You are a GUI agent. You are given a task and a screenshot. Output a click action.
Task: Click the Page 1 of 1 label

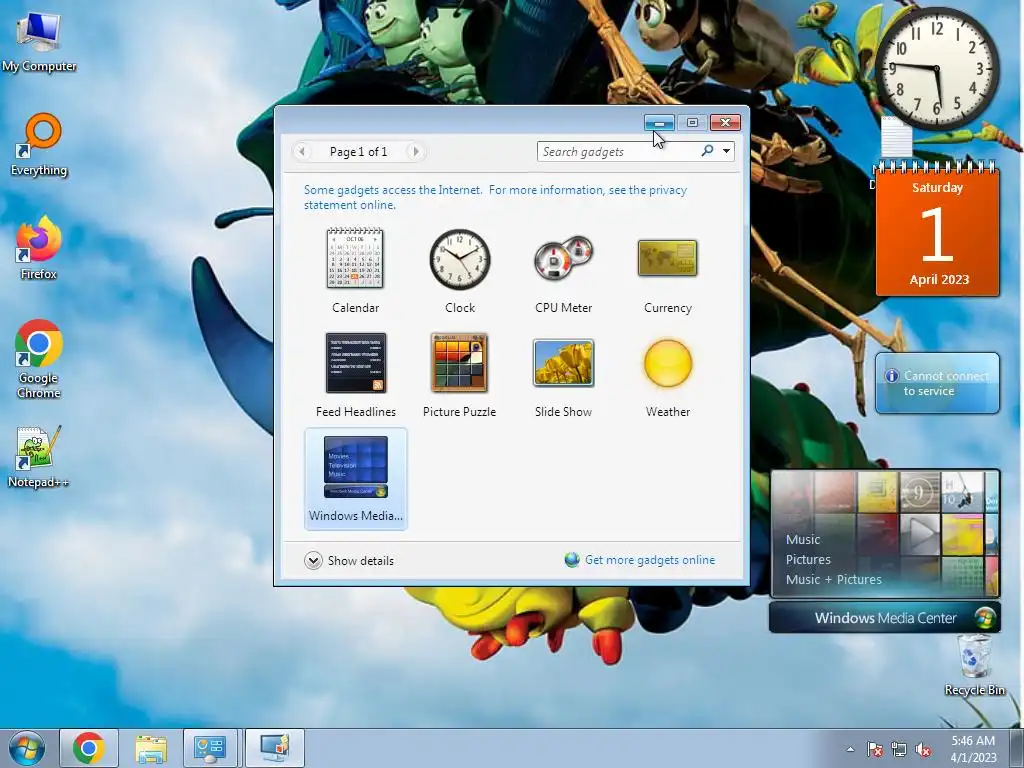pos(359,152)
